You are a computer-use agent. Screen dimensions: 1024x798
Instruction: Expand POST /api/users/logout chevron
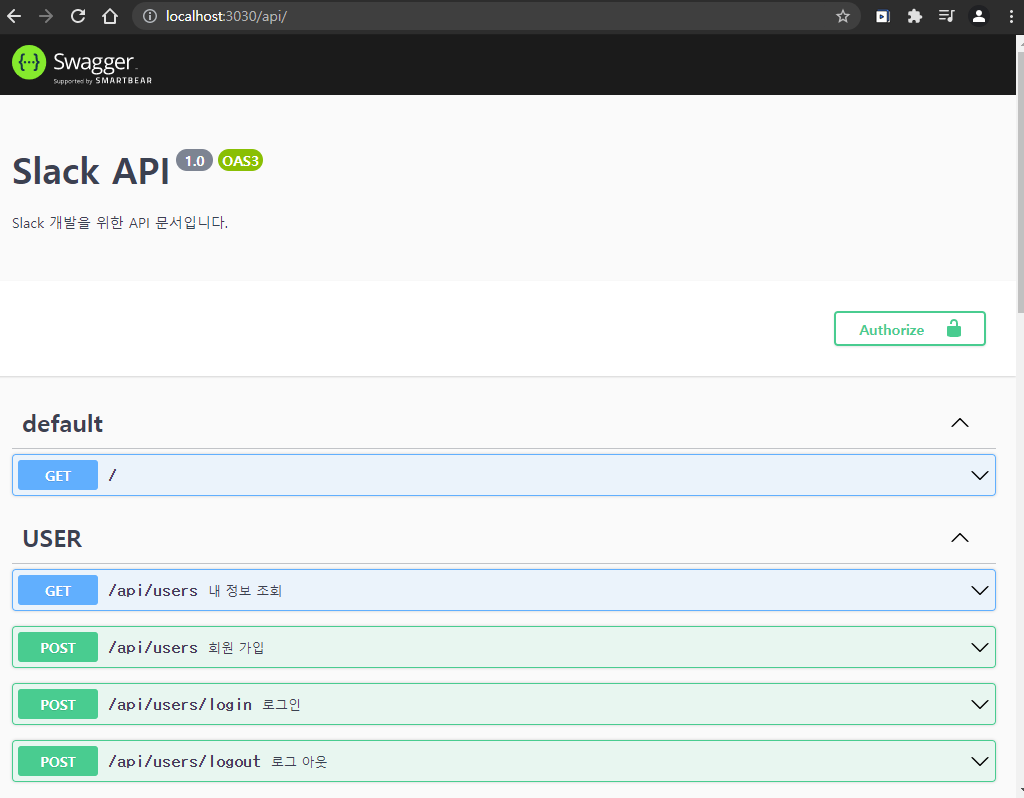[x=979, y=761]
